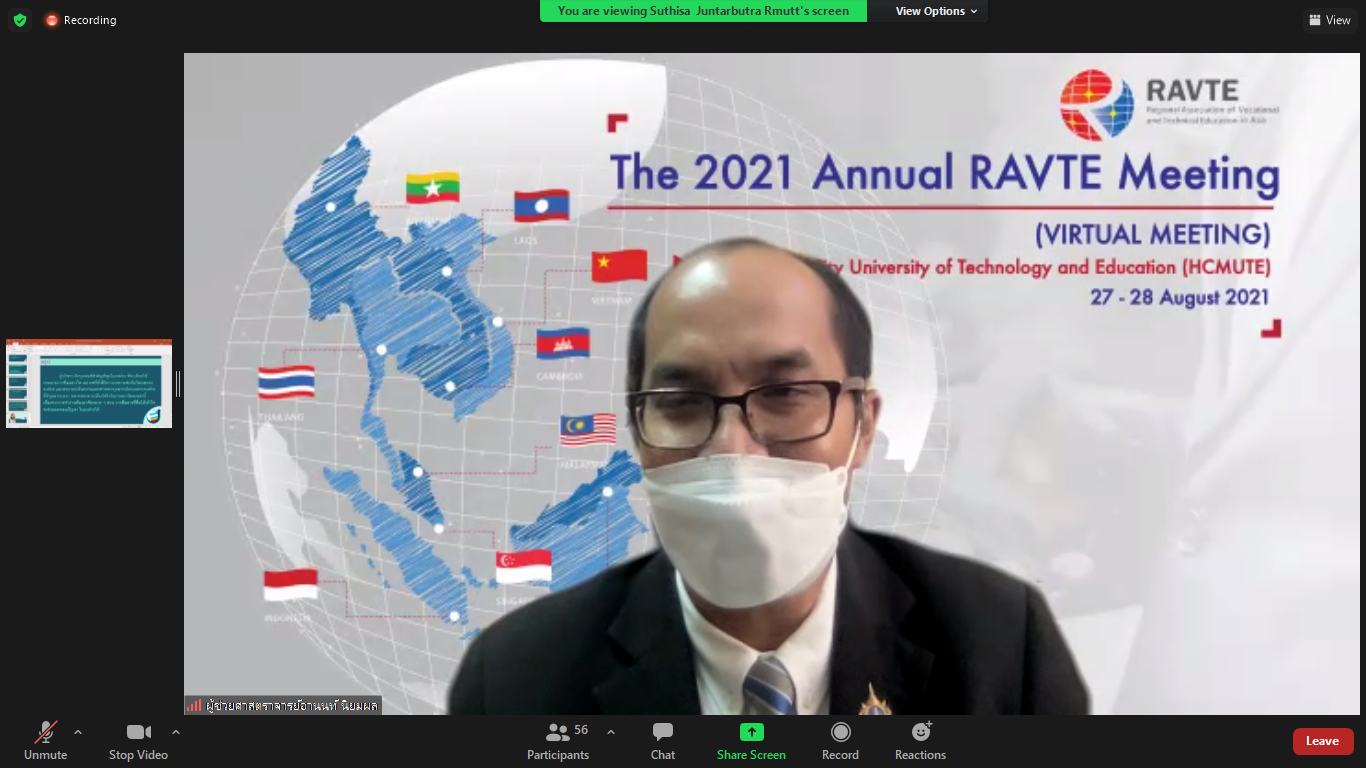
Task: Click the RAVTE logo in shared slide
Action: pos(1170,105)
